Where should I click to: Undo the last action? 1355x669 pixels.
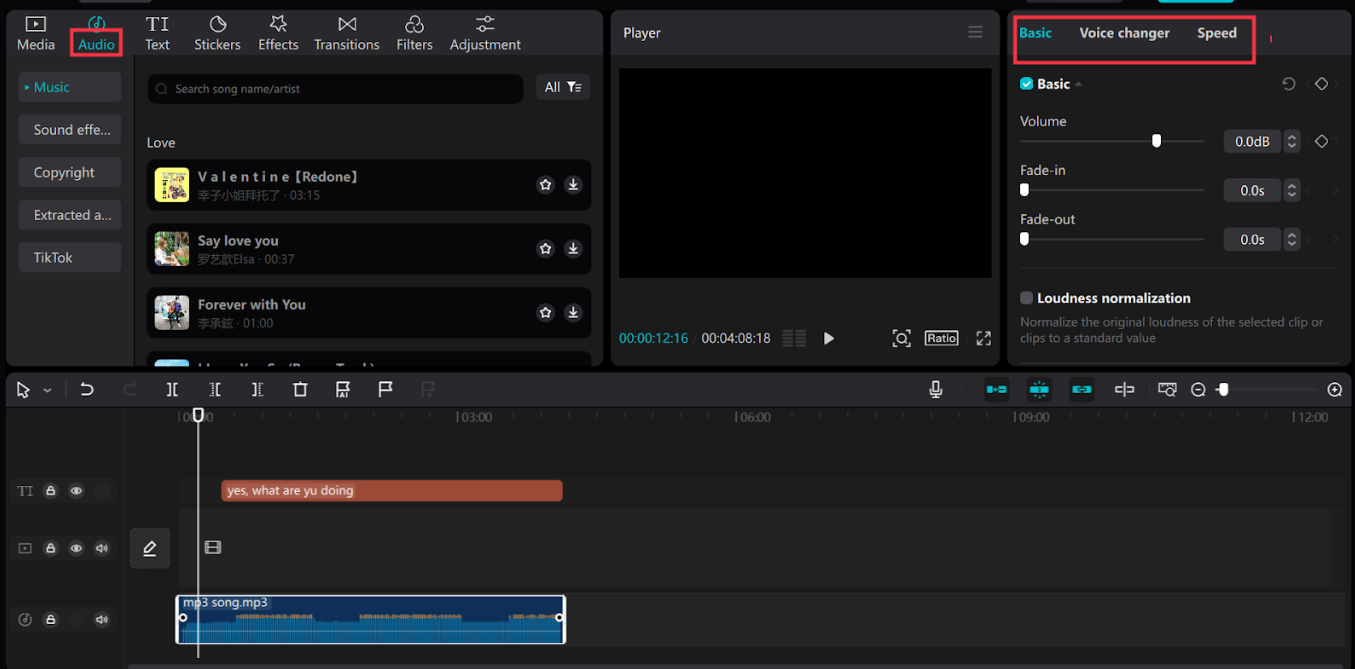click(x=87, y=390)
